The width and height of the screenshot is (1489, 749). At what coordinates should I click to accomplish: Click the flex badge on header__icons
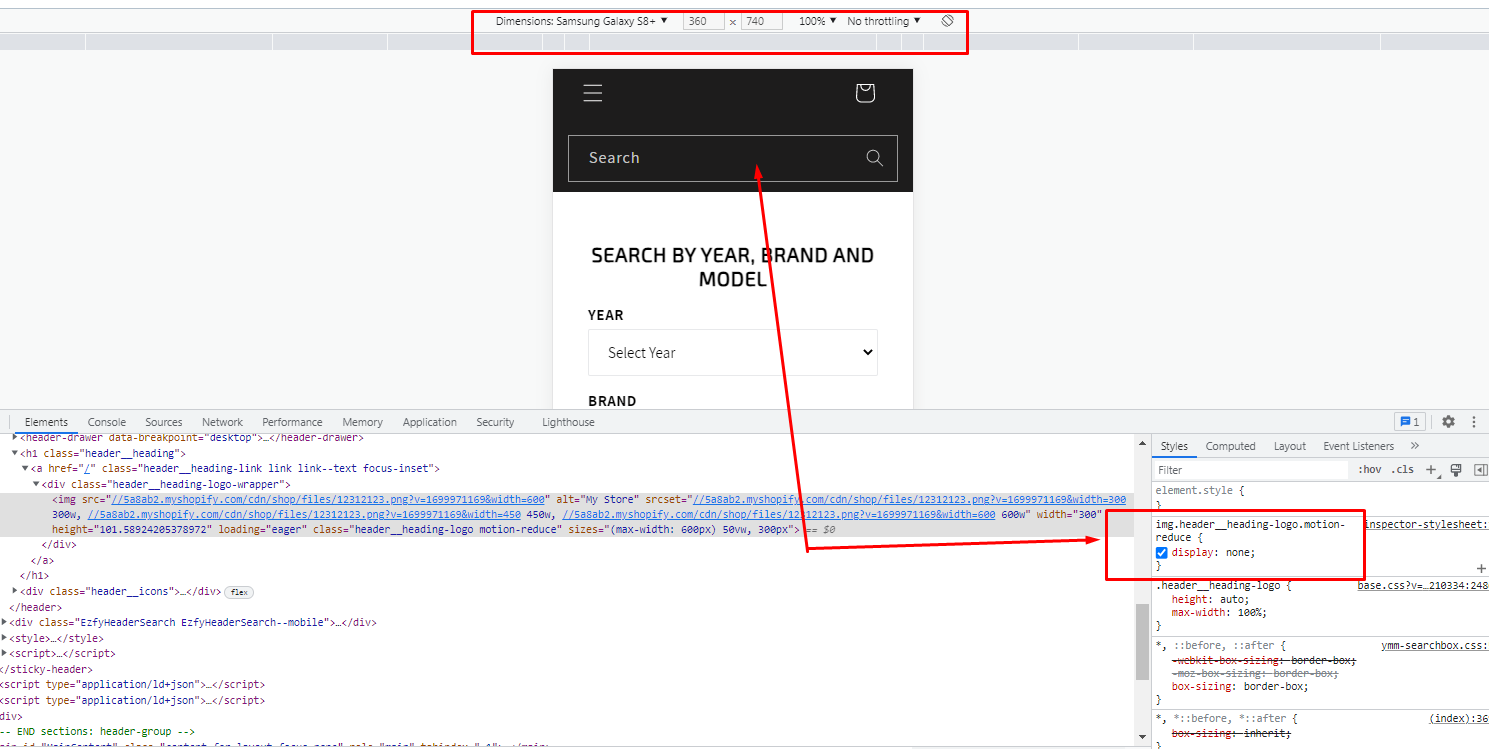[239, 592]
